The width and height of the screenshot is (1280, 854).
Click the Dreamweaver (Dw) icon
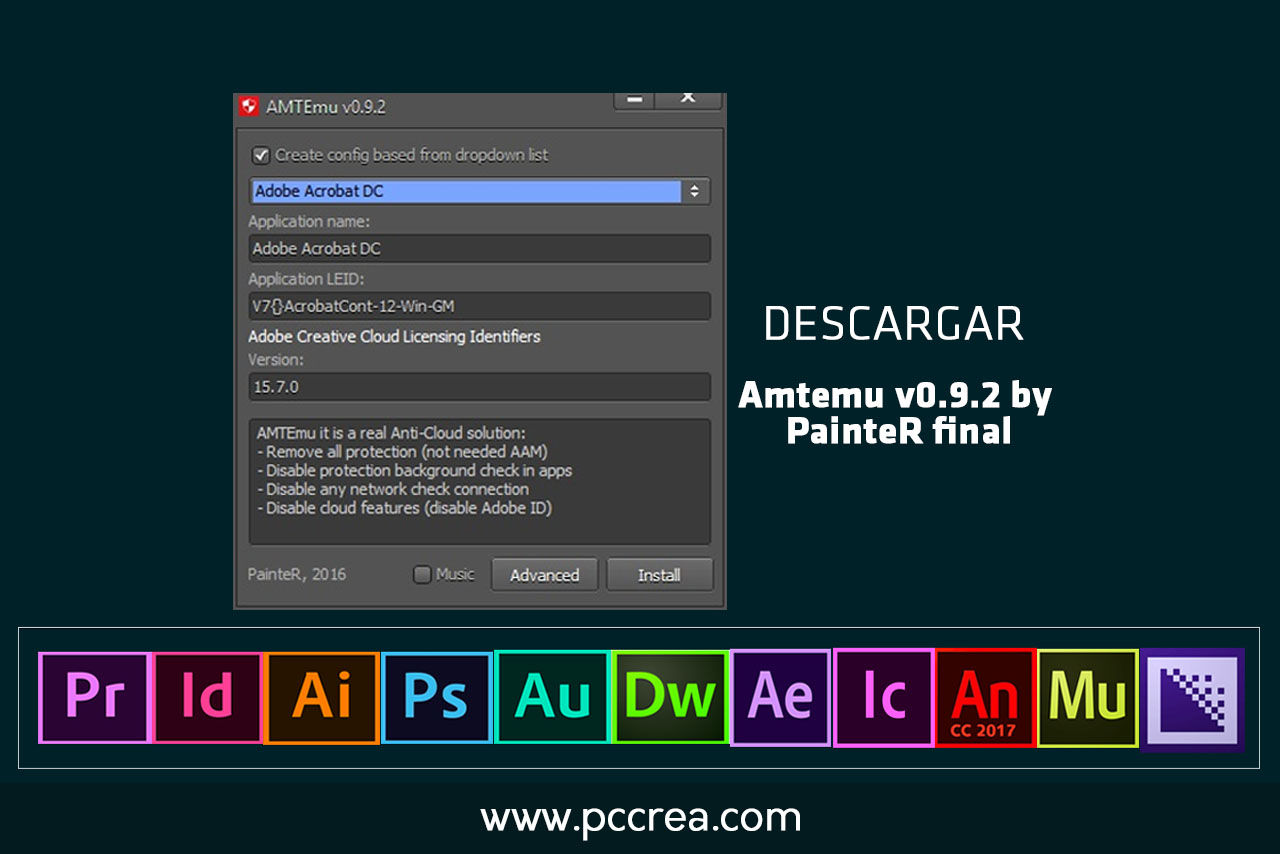pyautogui.click(x=670, y=697)
